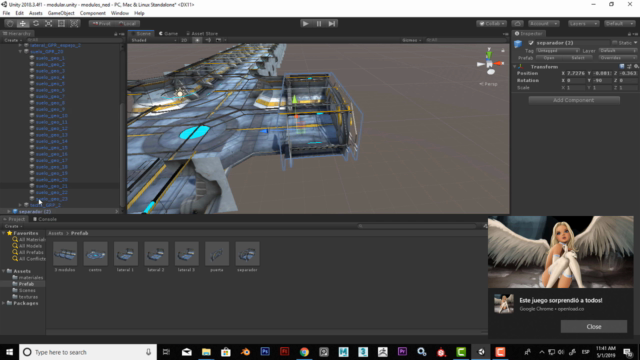640x360 pixels.
Task: Select the Hand tool in toolbar
Action: point(10,24)
